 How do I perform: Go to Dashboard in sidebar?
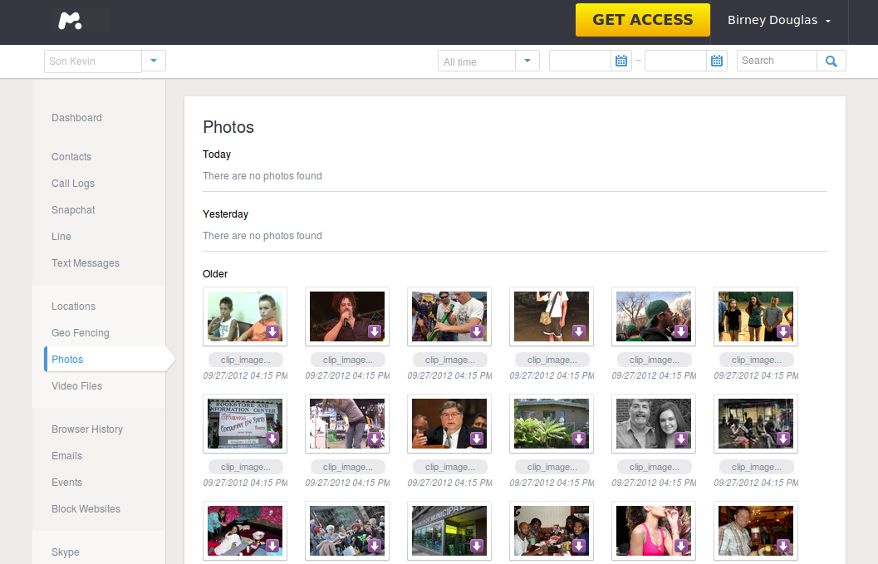point(77,118)
